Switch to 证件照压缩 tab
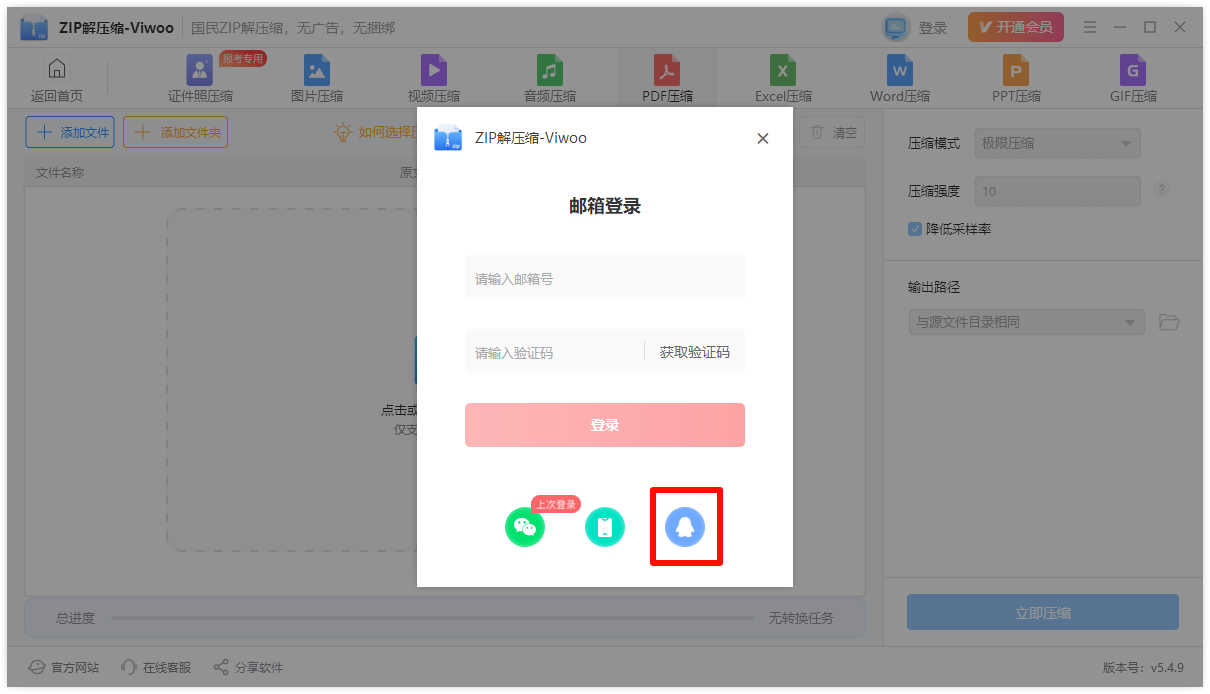Image resolution: width=1210 pixels, height=694 pixels. tap(200, 80)
